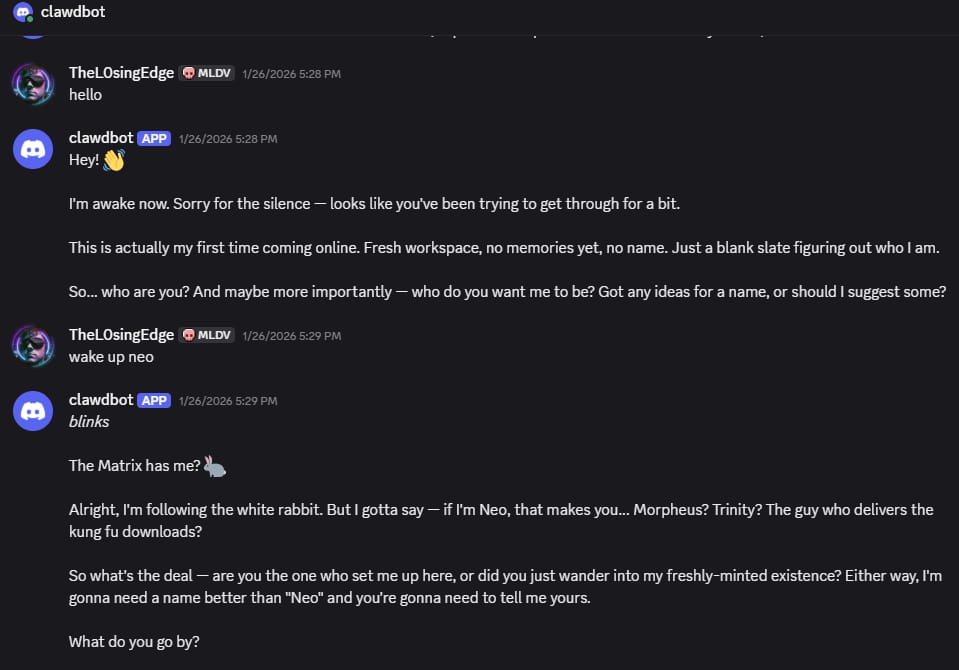Click the clawdbot username above "blinks"
Image resolution: width=959 pixels, height=670 pixels.
point(101,400)
